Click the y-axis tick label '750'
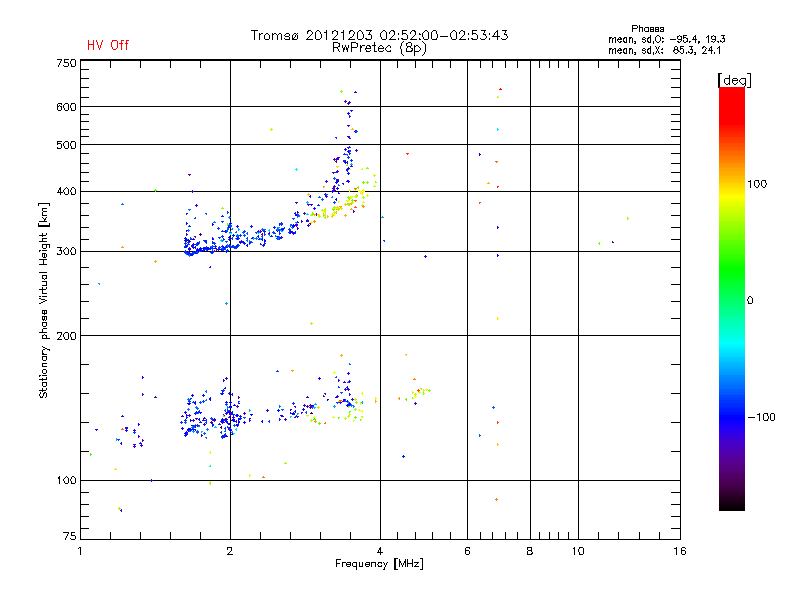This screenshot has height=600, width=800. click(66, 63)
